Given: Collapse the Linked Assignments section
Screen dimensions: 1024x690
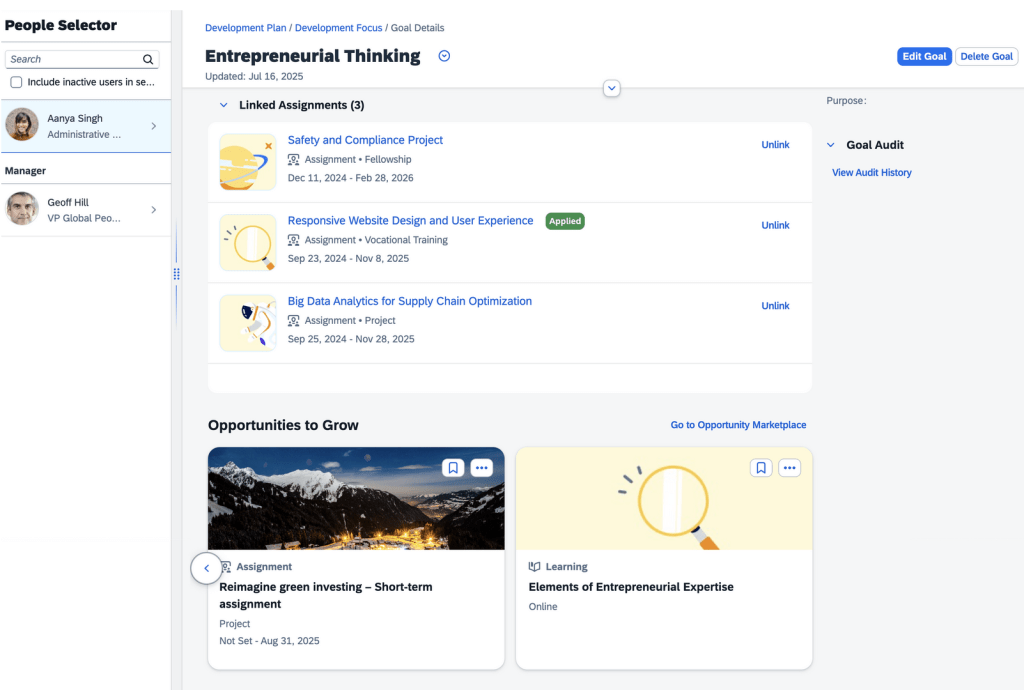Looking at the screenshot, I should click(223, 105).
